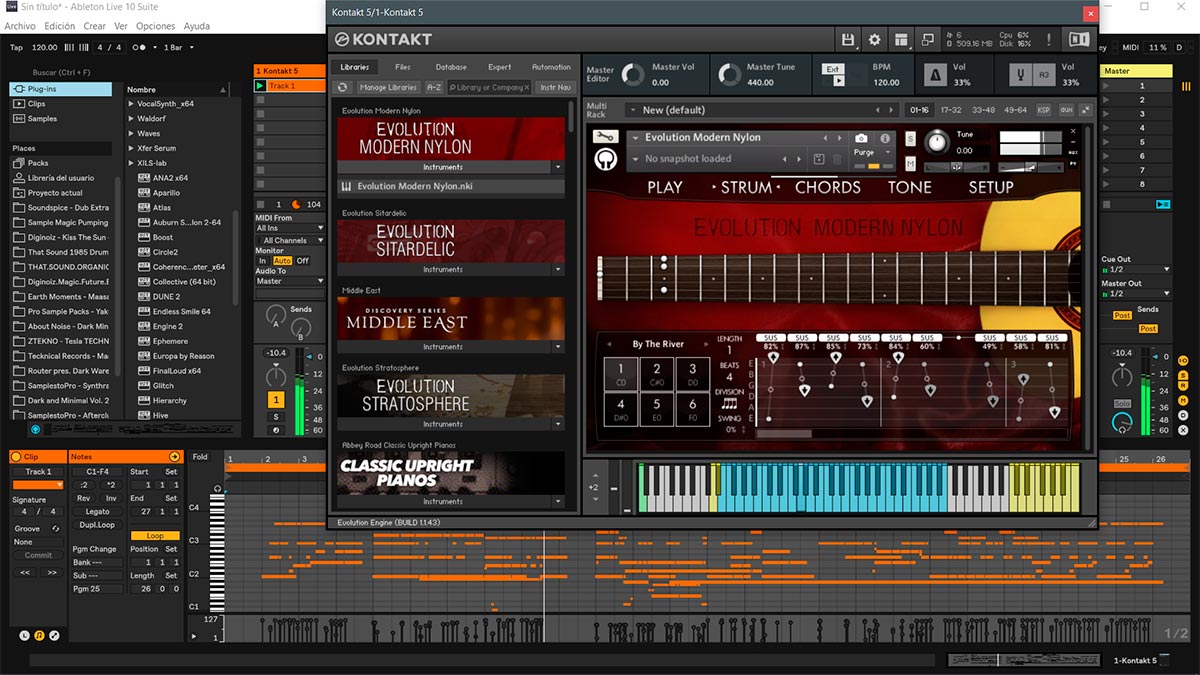Open the Archivo menu
The width and height of the screenshot is (1200, 675).
tap(20, 26)
